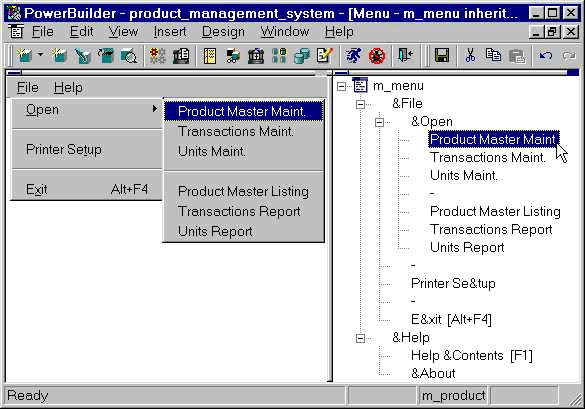Screen dimensions: 585x409
Task: Click the Save floppy disk icon
Action: pyautogui.click(x=441, y=56)
